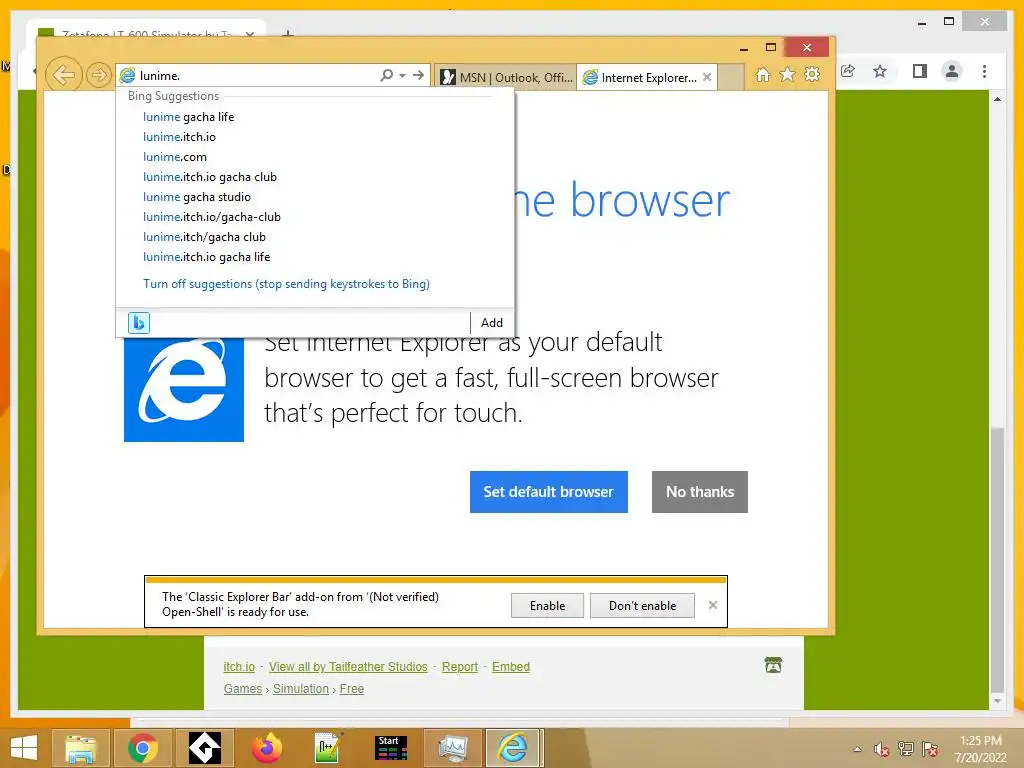Click the Go arrow in address bar
1024x768 pixels.
coord(418,75)
